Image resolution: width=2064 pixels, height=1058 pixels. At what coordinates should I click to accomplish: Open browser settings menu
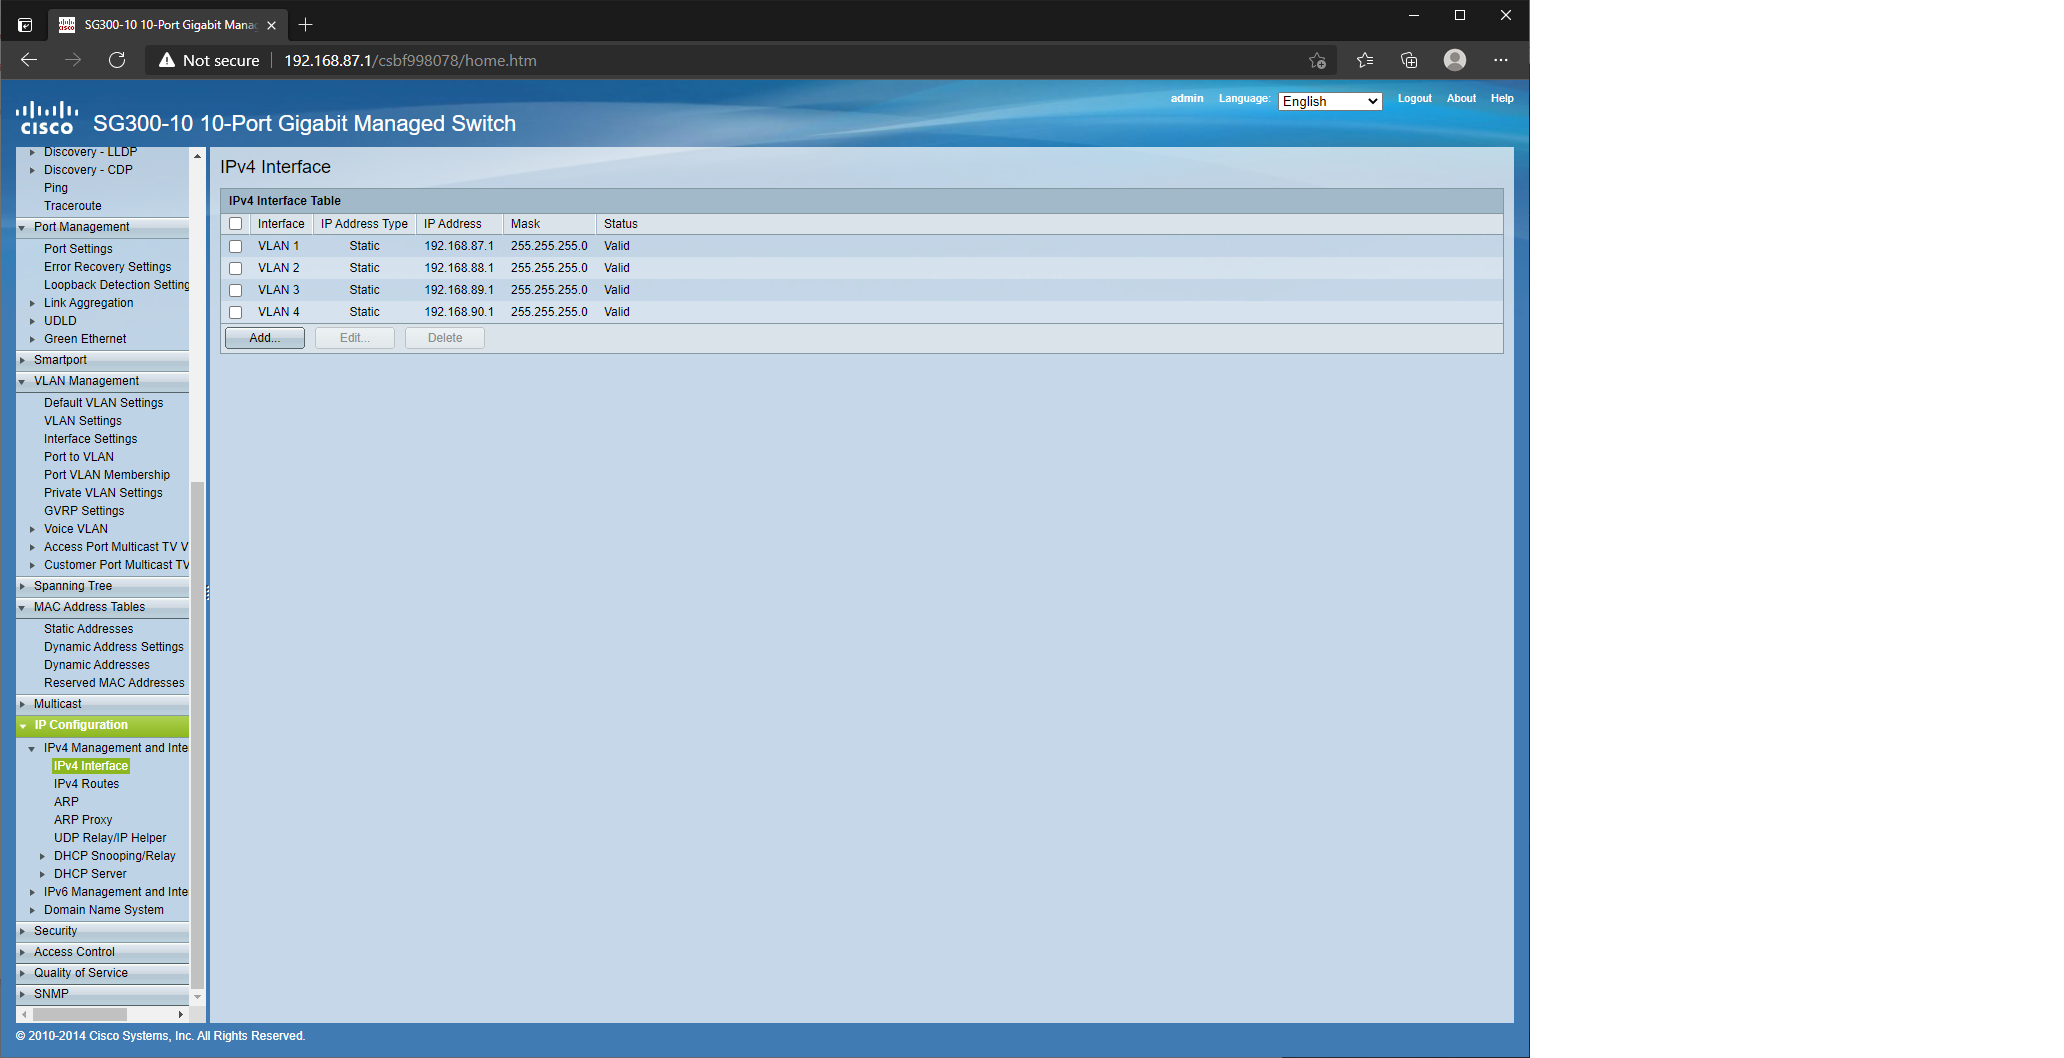tap(1501, 60)
